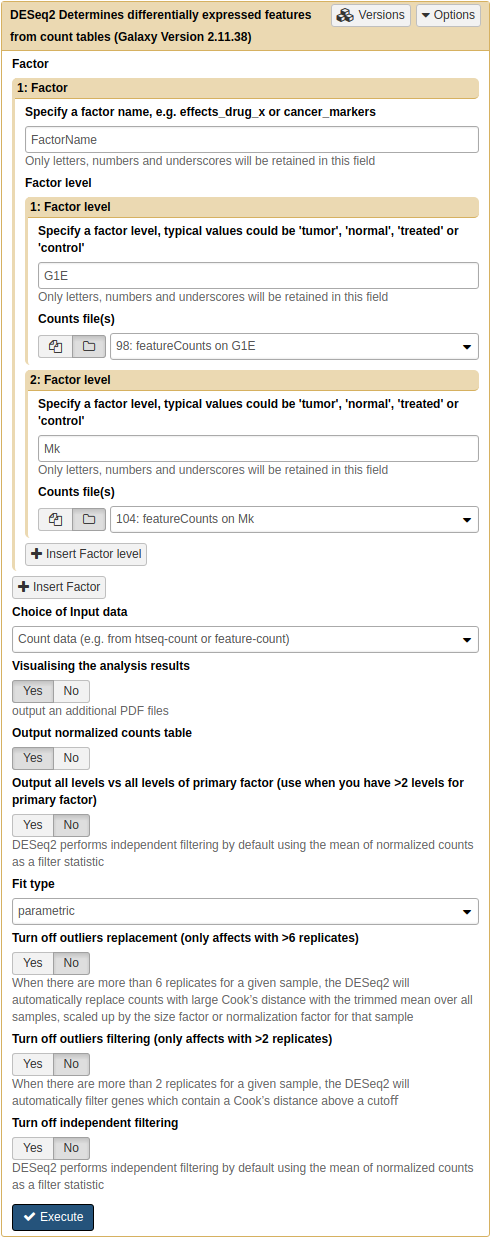This screenshot has width=493, height=1239.
Task: Run the tool with the Execute button
Action: (53, 1217)
